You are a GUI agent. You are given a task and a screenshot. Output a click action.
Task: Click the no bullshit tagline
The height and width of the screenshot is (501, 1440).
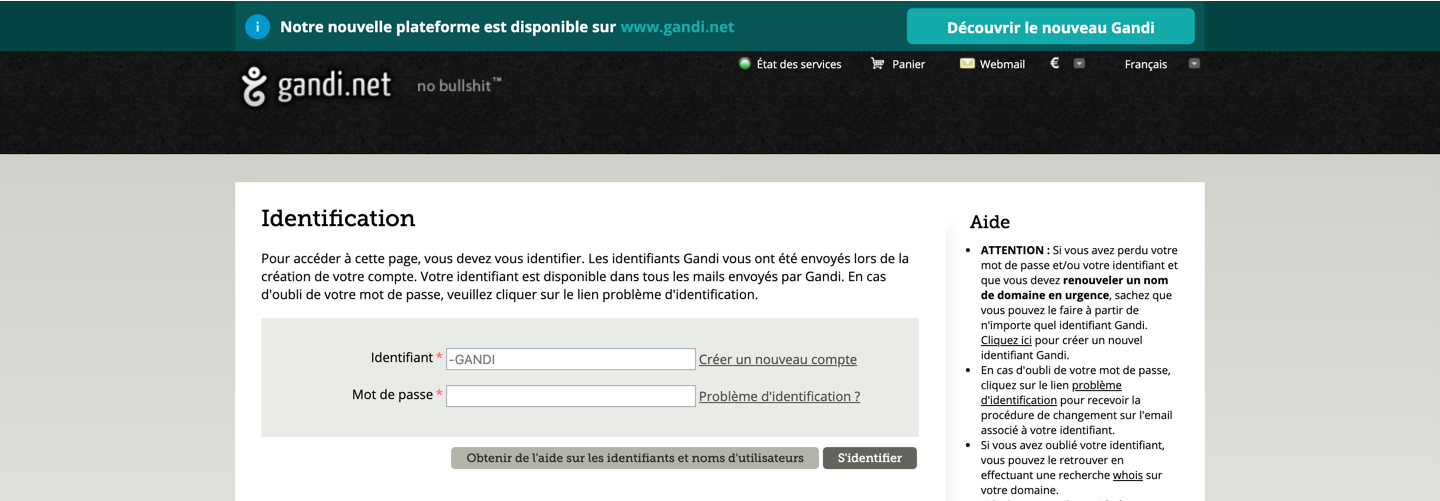459,86
